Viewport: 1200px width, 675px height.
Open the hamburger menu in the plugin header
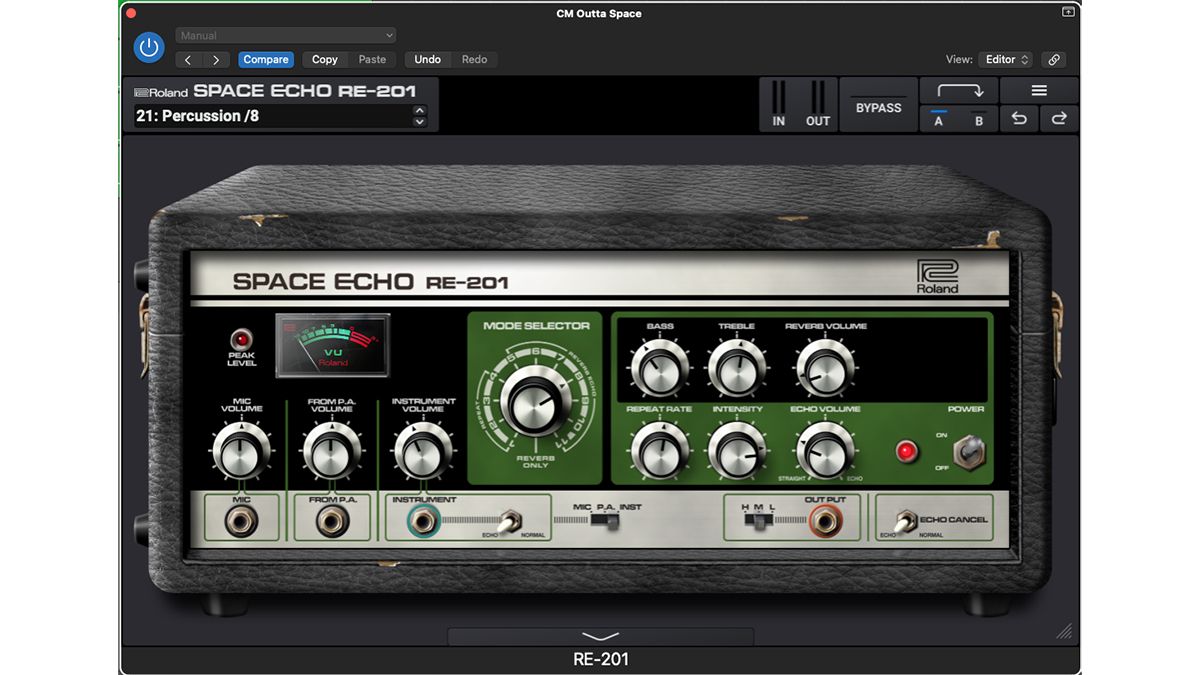(x=1040, y=90)
